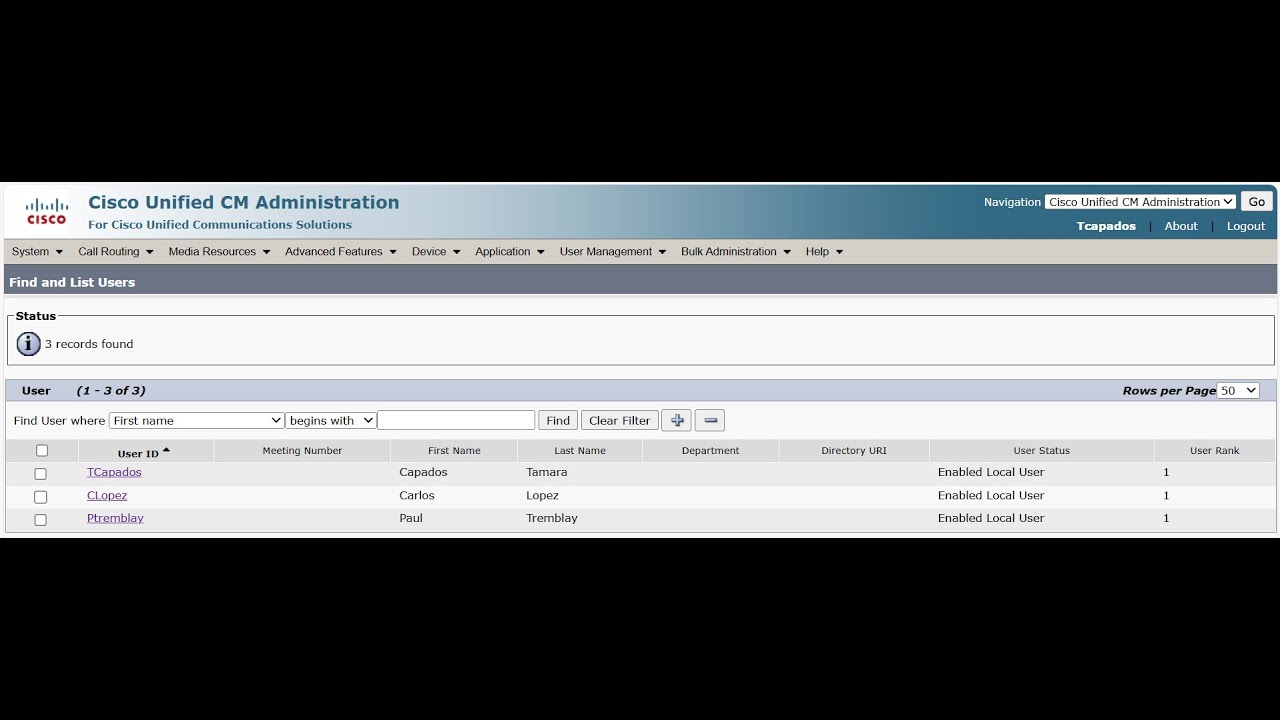The width and height of the screenshot is (1280, 720).
Task: Check the box for CLopez row
Action: click(x=41, y=497)
